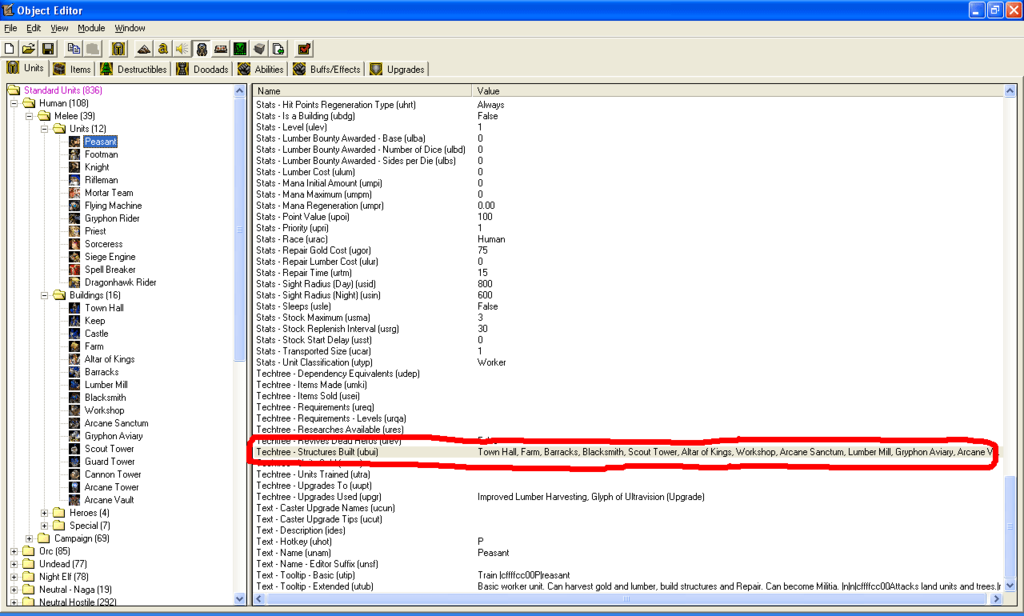Open the Terrain Editor mountain icon
The height and width of the screenshot is (616, 1024).
[x=144, y=49]
